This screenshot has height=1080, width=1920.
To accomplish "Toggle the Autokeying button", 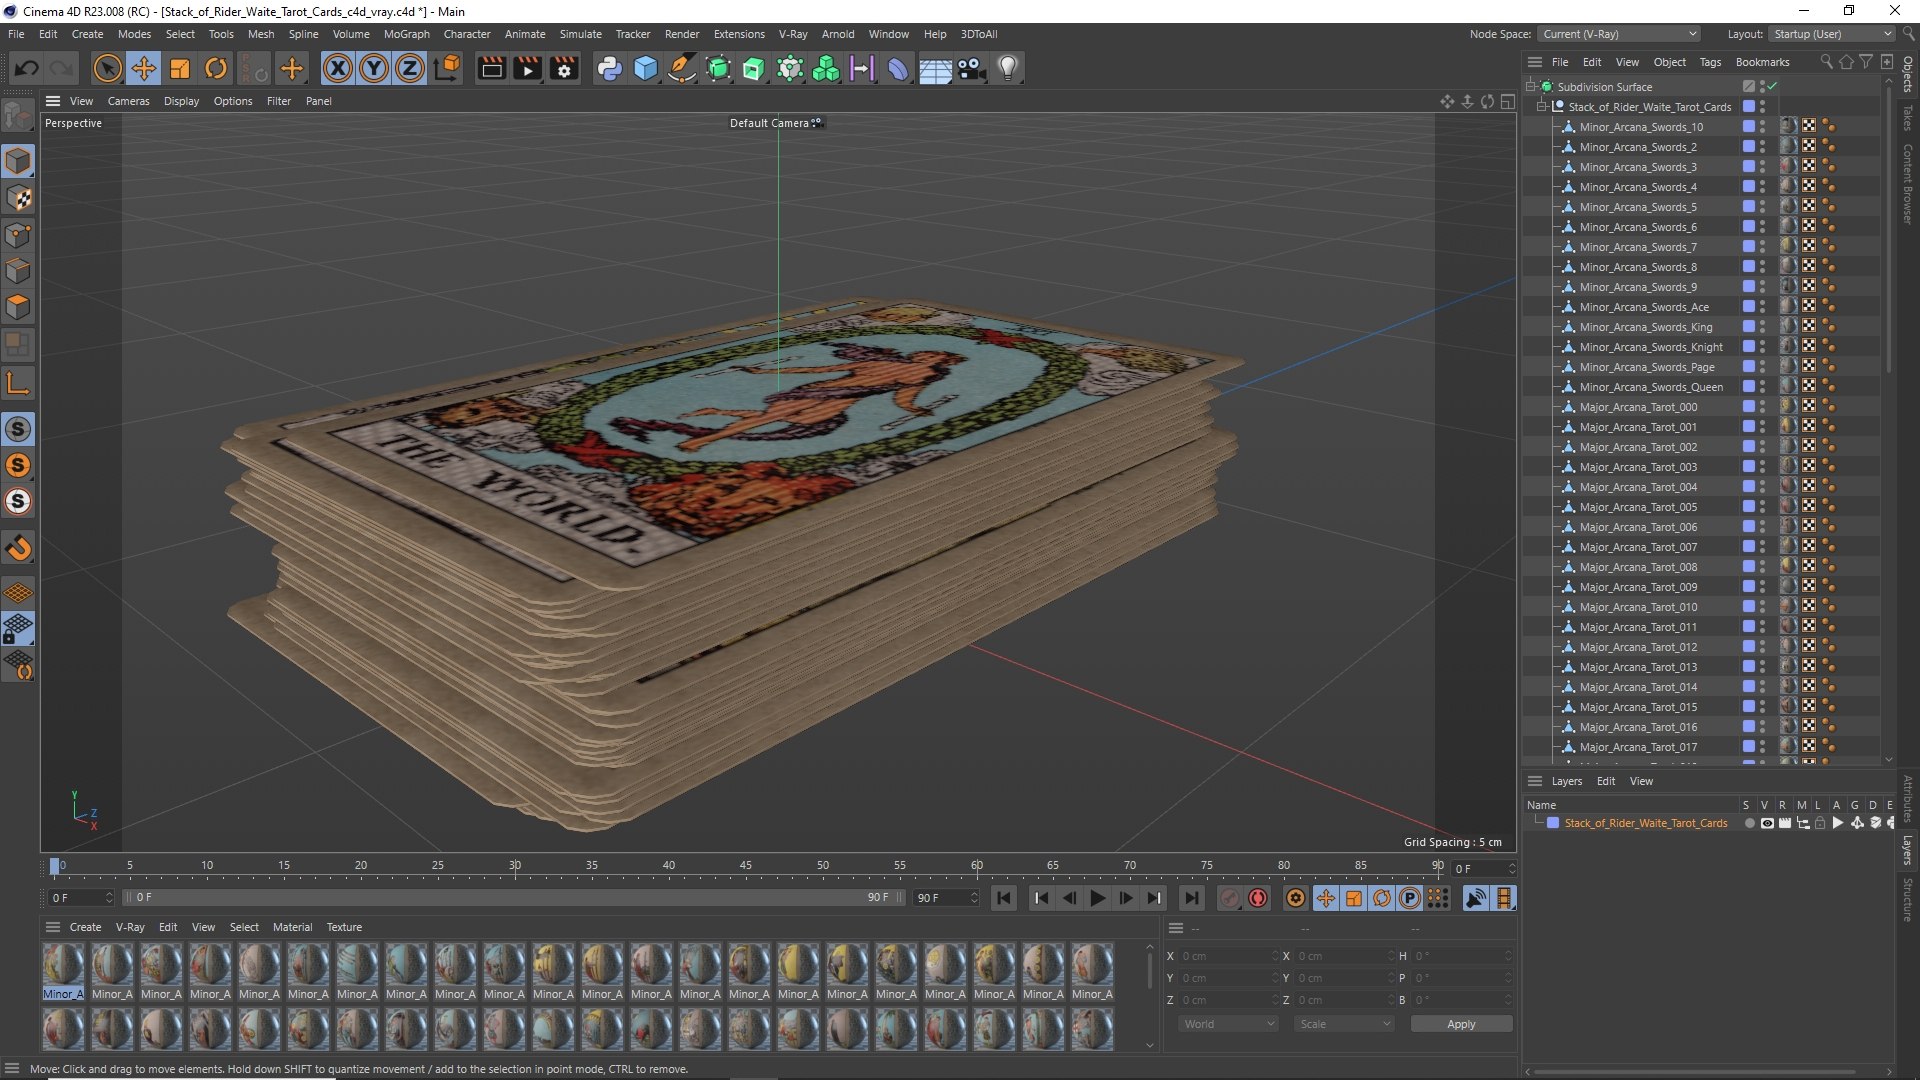I will click(1258, 898).
